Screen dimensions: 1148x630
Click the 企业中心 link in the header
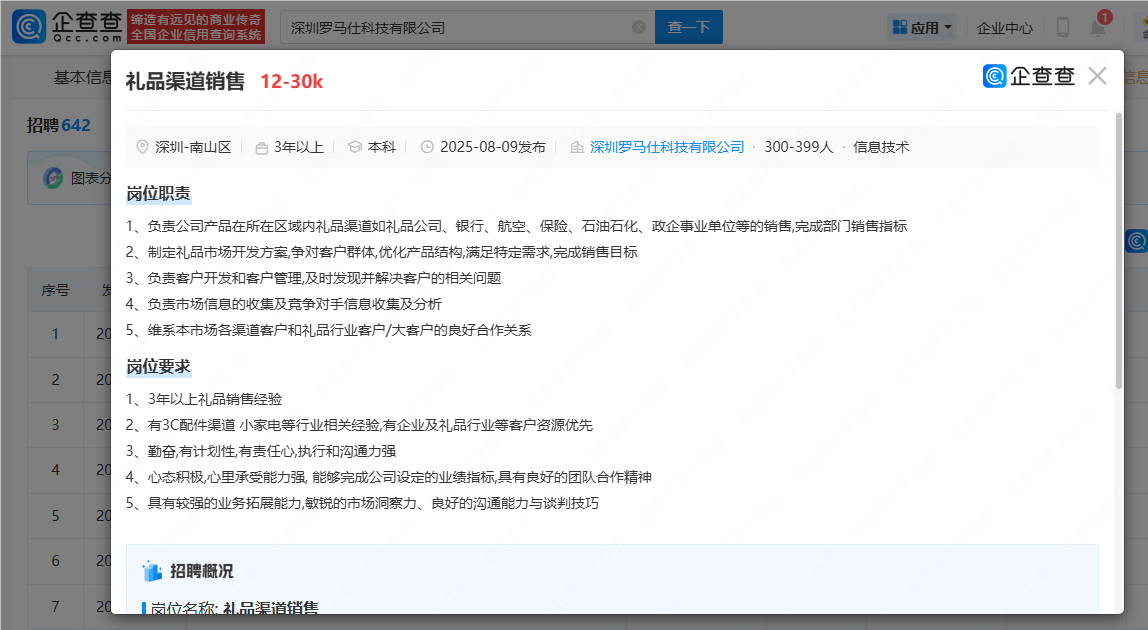(1004, 27)
